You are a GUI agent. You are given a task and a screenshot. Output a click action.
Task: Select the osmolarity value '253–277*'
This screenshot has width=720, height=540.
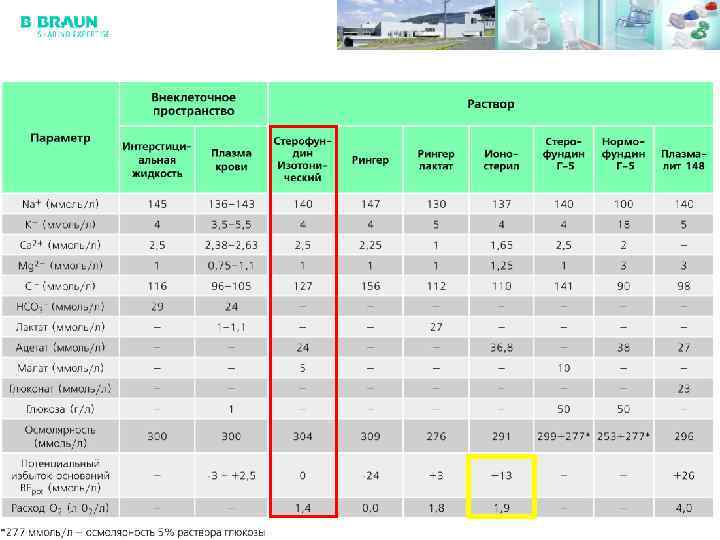pyautogui.click(x=623, y=436)
